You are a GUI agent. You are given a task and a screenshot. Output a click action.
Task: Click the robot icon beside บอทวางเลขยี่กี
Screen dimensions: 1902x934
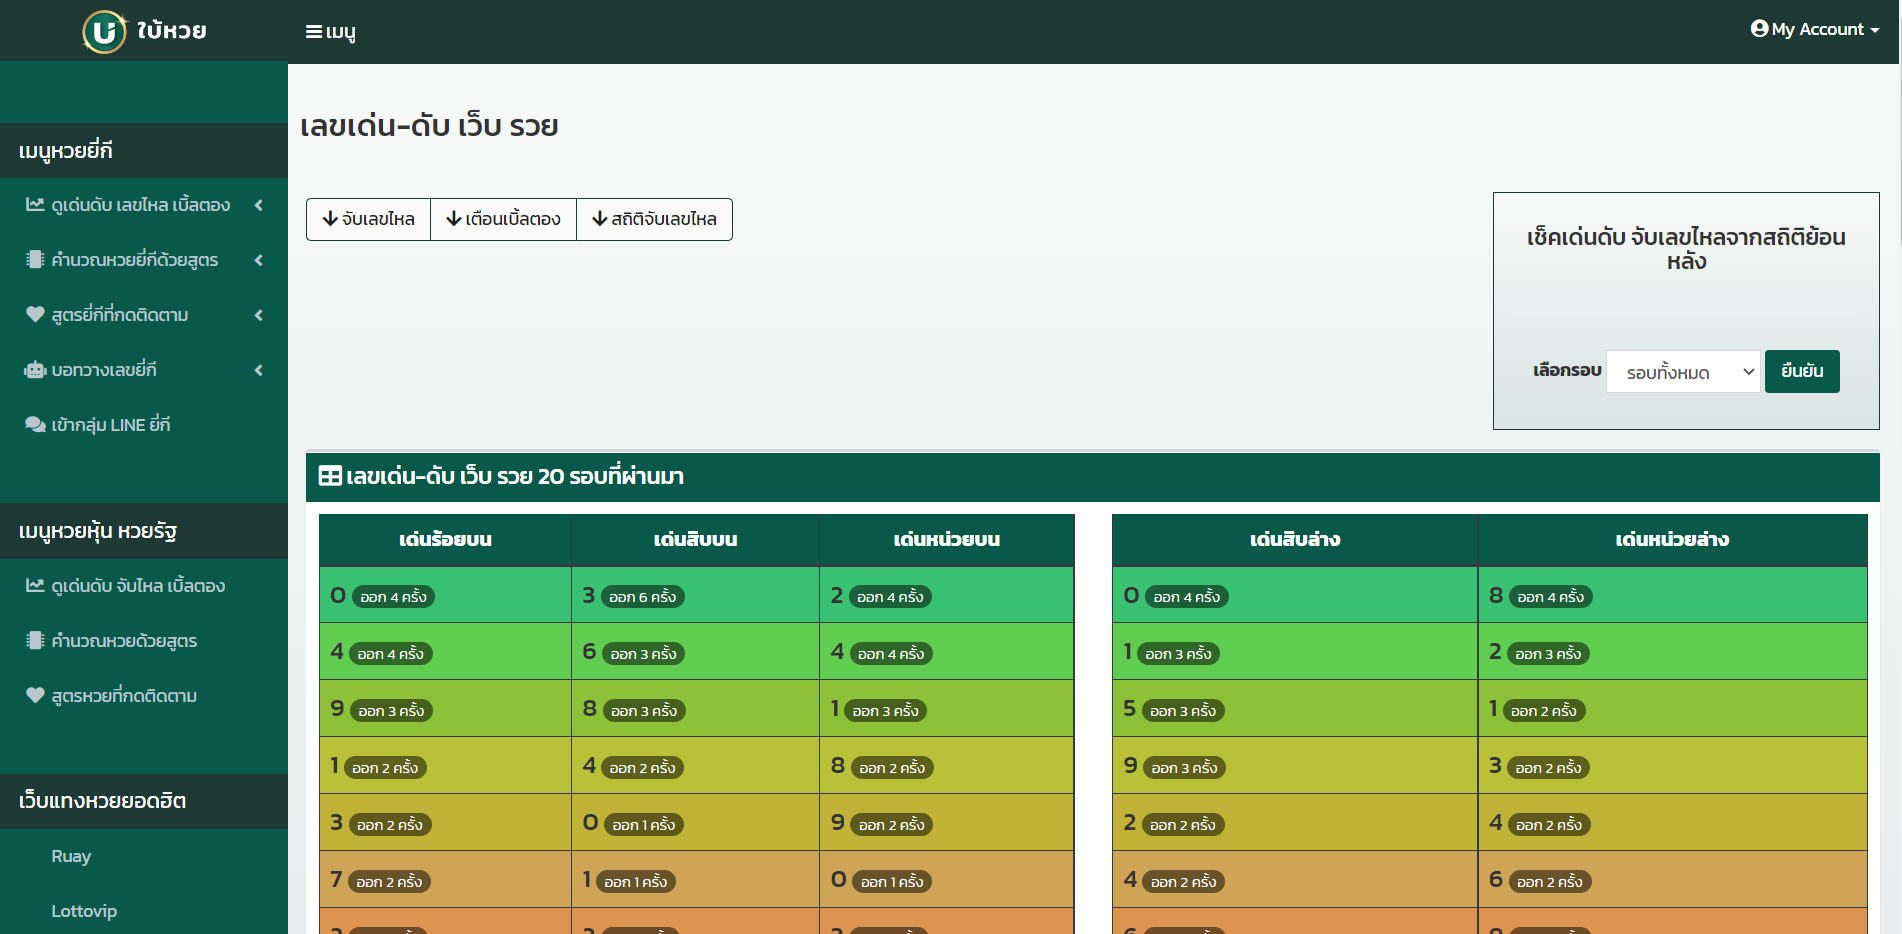pyautogui.click(x=35, y=370)
